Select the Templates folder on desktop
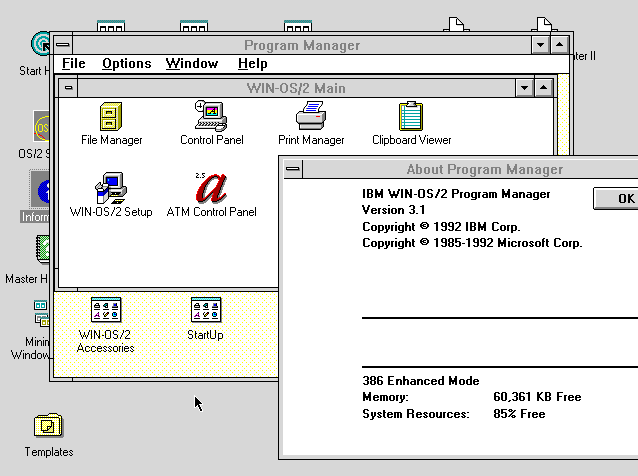Viewport: 638px width, 476px height. 48,428
